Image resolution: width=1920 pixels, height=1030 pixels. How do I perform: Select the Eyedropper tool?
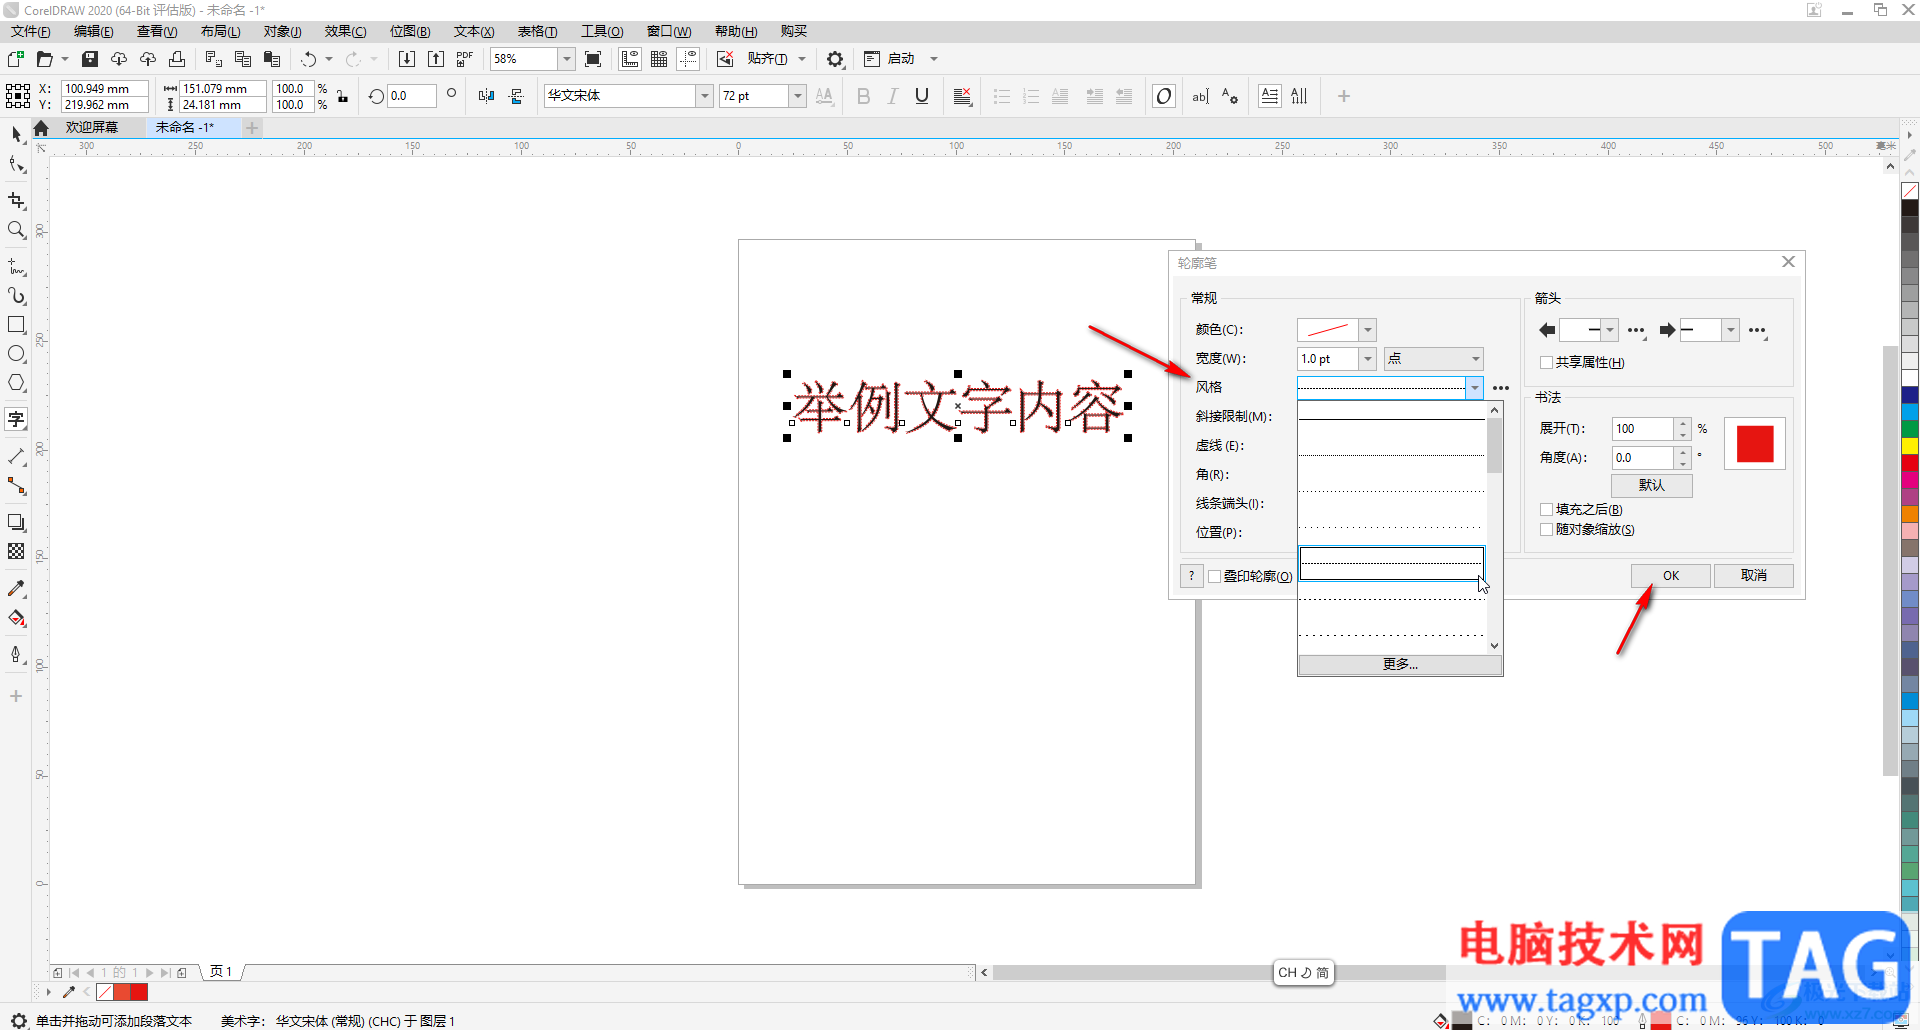pyautogui.click(x=16, y=589)
